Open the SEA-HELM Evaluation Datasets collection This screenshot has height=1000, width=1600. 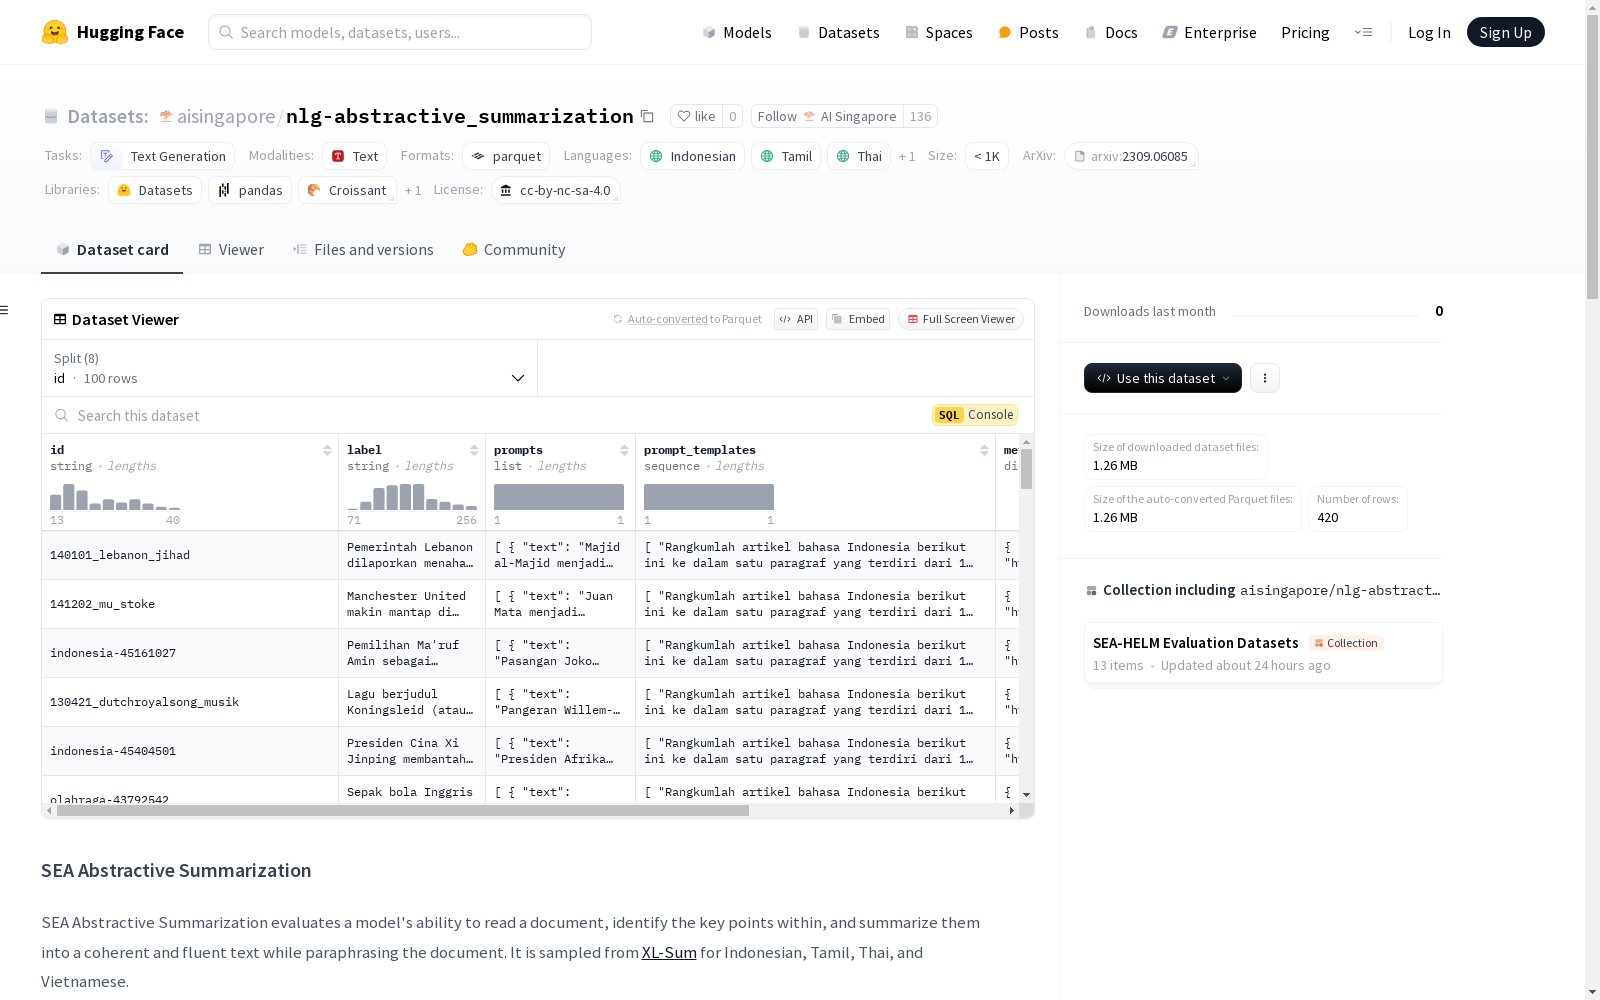[x=1263, y=653]
